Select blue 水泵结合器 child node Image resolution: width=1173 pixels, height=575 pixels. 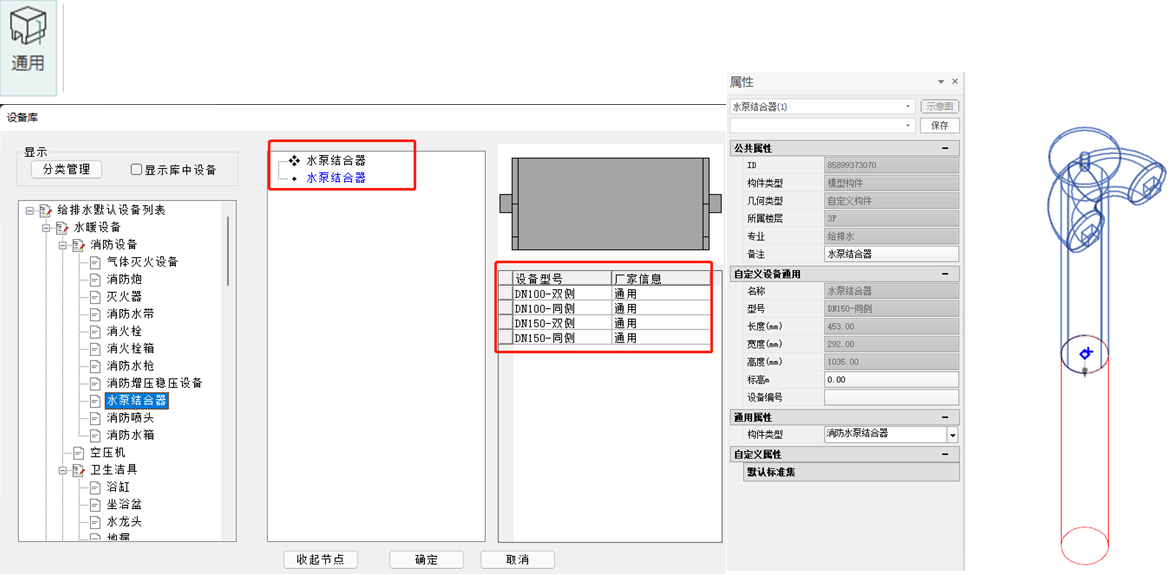[336, 178]
